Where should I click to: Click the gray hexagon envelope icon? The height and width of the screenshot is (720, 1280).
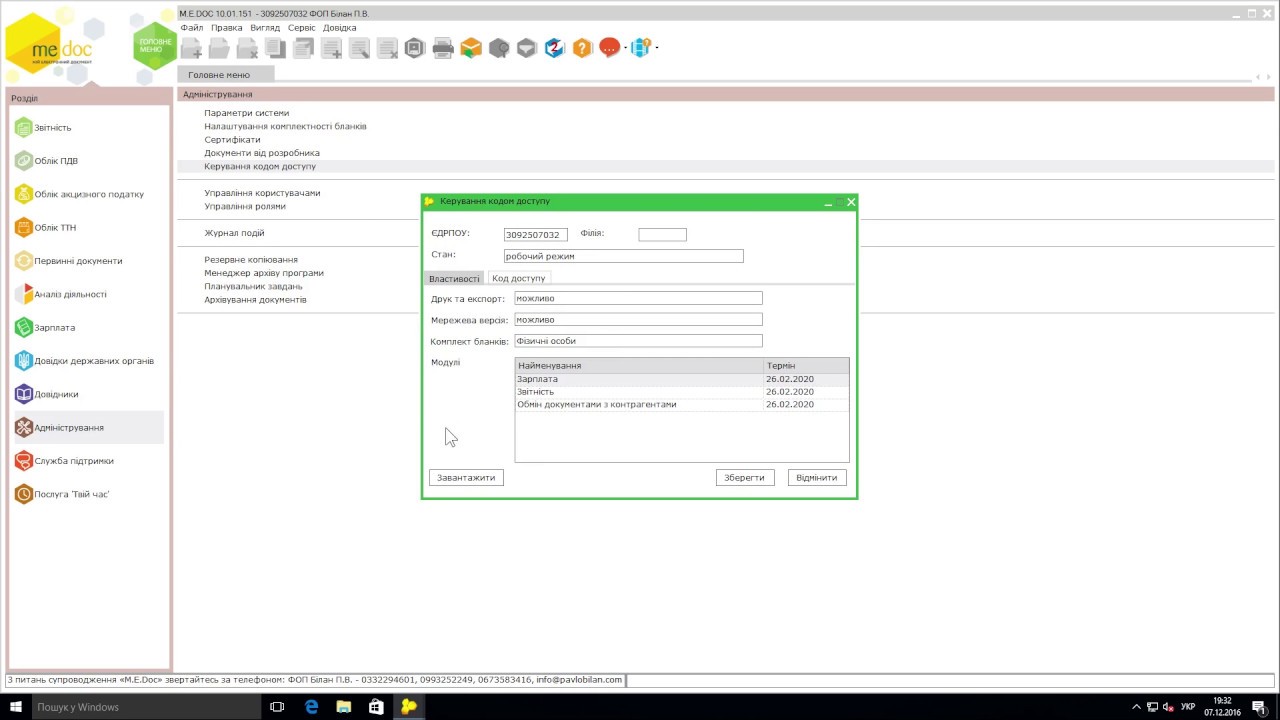(527, 48)
